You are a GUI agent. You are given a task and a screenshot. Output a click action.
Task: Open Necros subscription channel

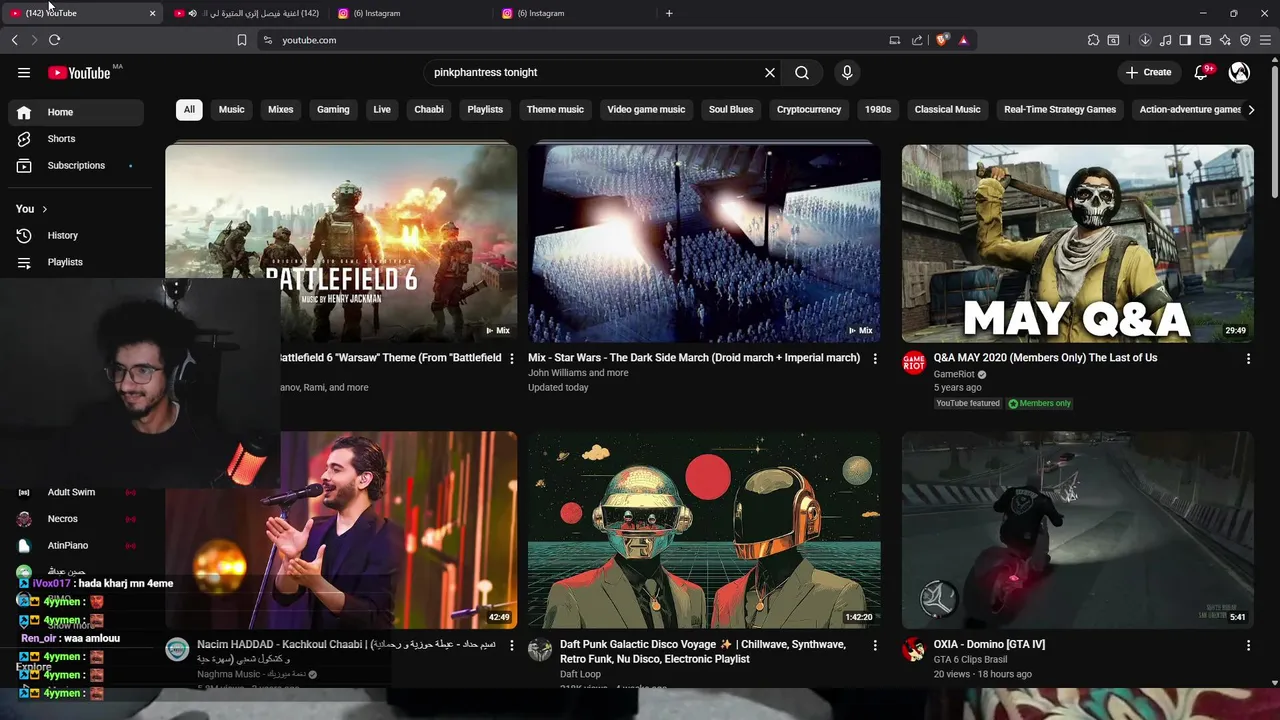tap(76, 519)
